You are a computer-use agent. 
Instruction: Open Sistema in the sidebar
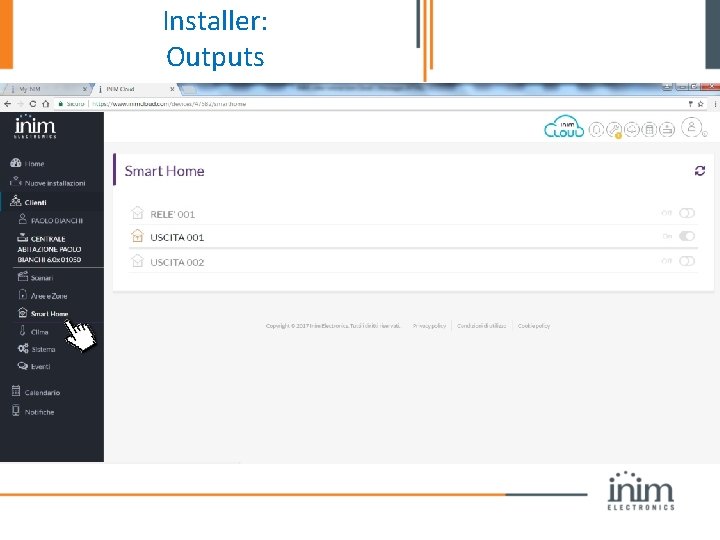[36, 349]
